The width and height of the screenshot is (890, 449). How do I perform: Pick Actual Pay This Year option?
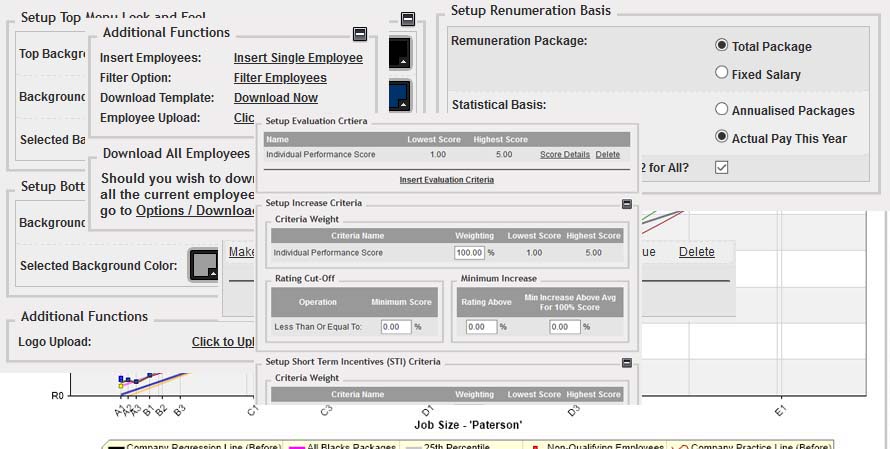(x=722, y=137)
